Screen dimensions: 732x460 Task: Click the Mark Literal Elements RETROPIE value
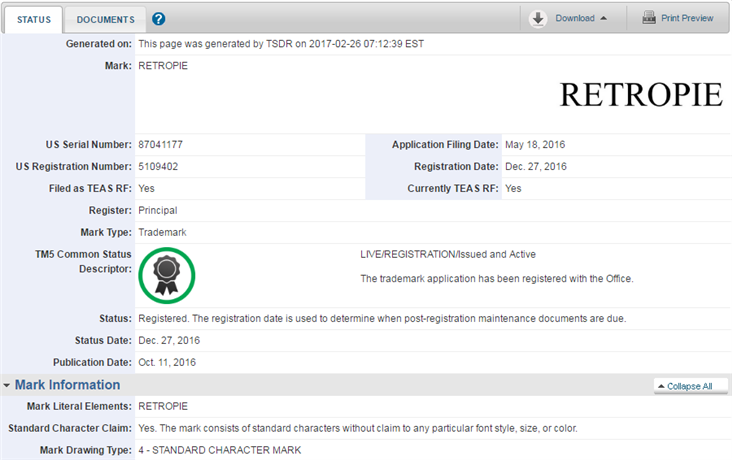tap(163, 406)
